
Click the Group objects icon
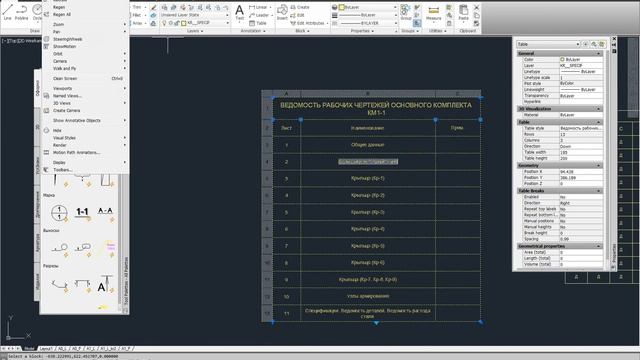[405, 11]
